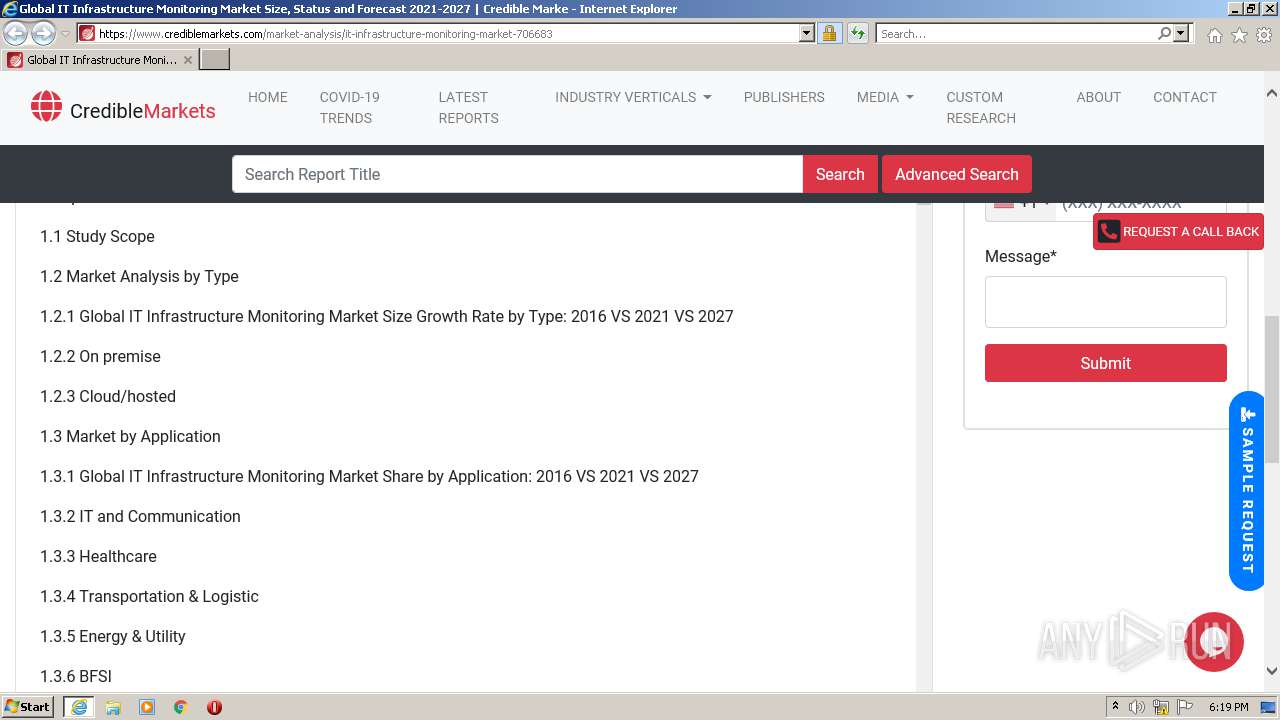Click the 1.3.6 BFSI line
This screenshot has width=1280, height=720.
(76, 676)
